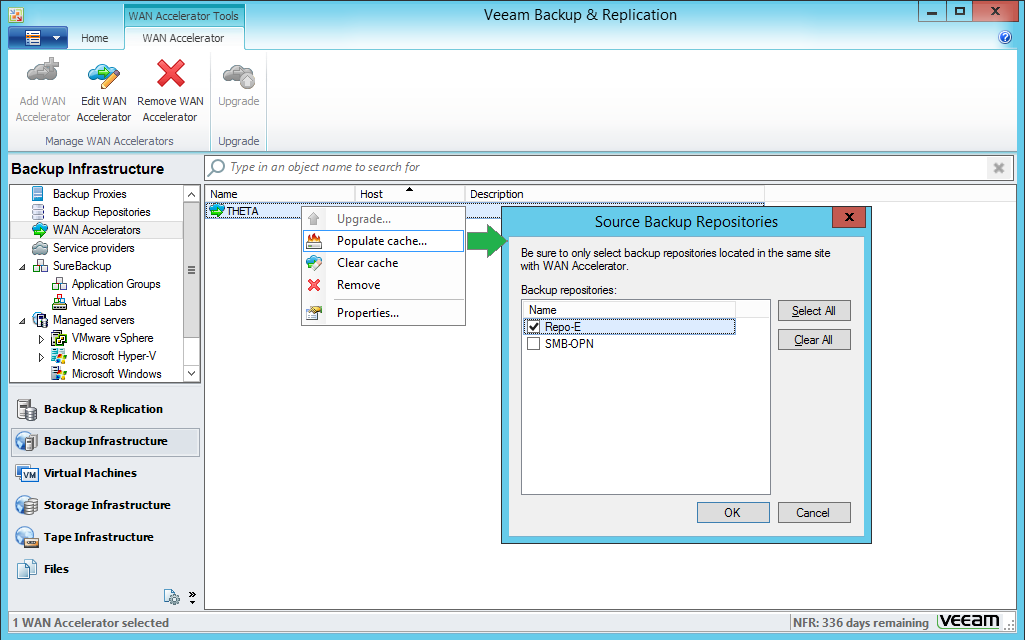Click the Virtual Labs tree icon
The height and width of the screenshot is (640, 1025).
pos(59,301)
